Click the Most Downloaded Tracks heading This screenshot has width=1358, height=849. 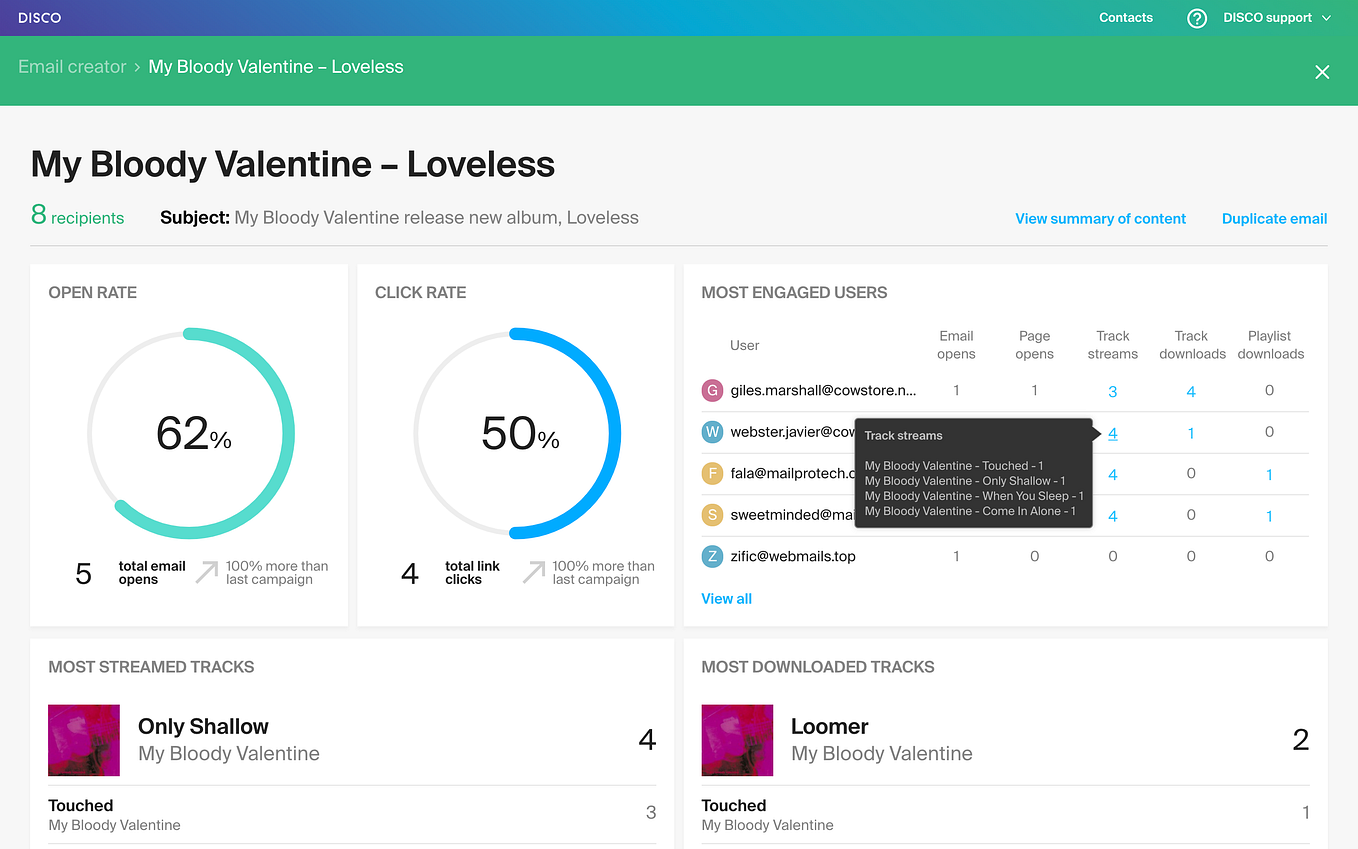(818, 666)
